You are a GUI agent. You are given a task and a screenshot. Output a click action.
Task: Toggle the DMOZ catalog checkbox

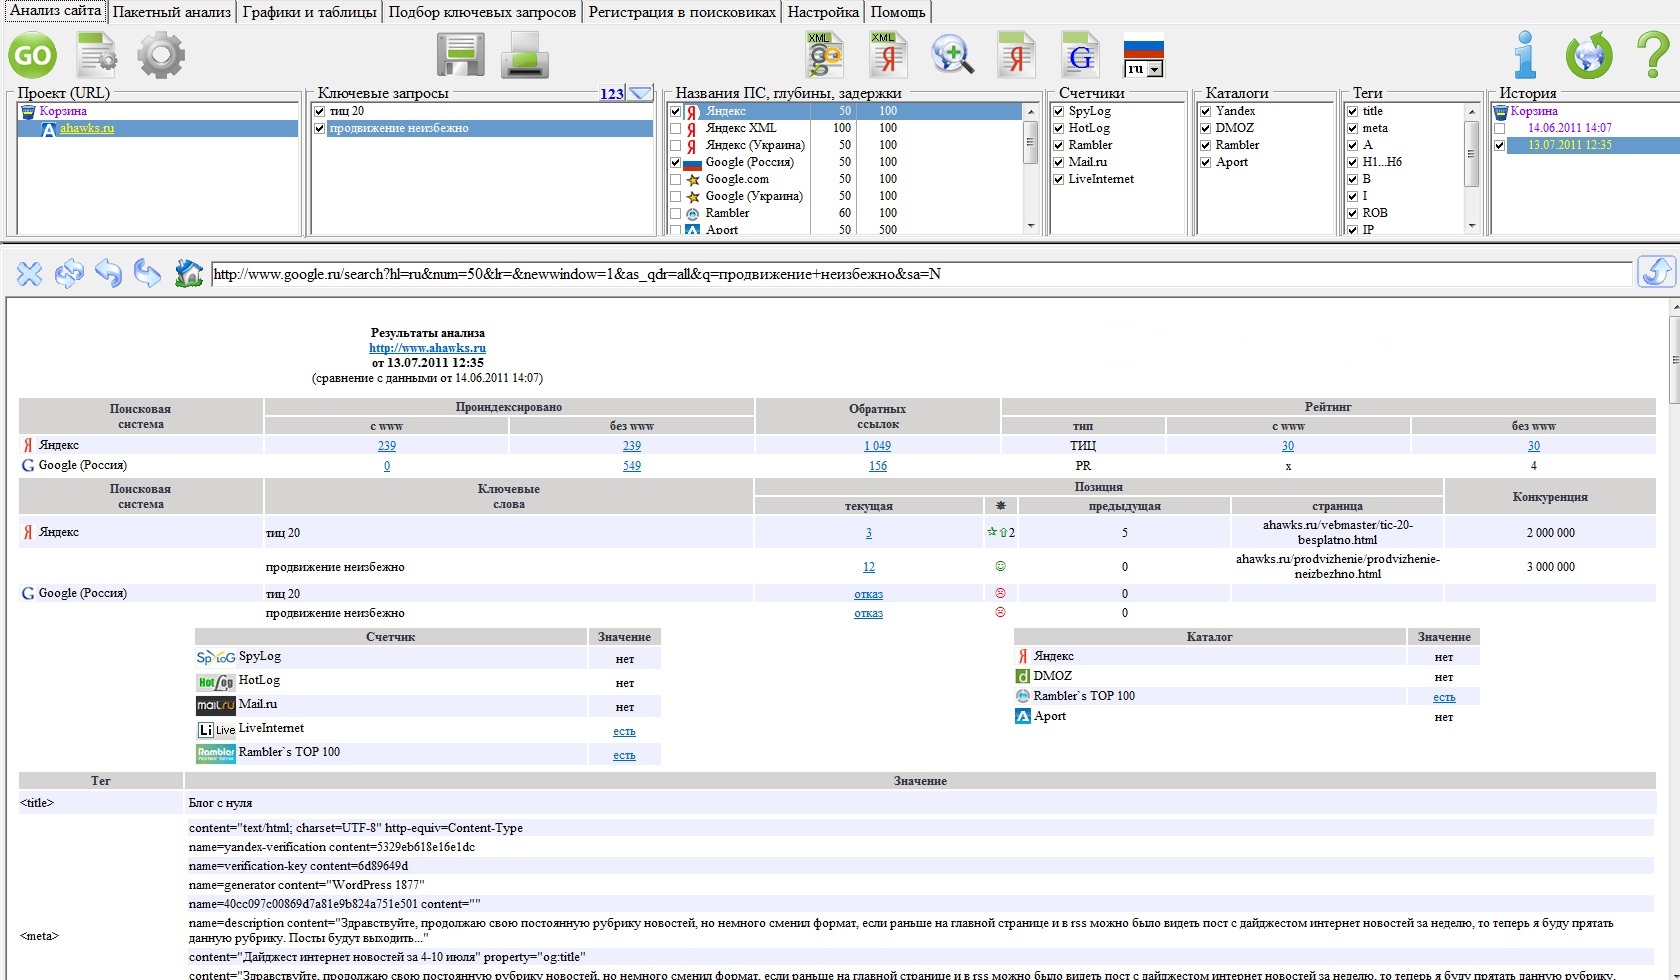click(1205, 128)
